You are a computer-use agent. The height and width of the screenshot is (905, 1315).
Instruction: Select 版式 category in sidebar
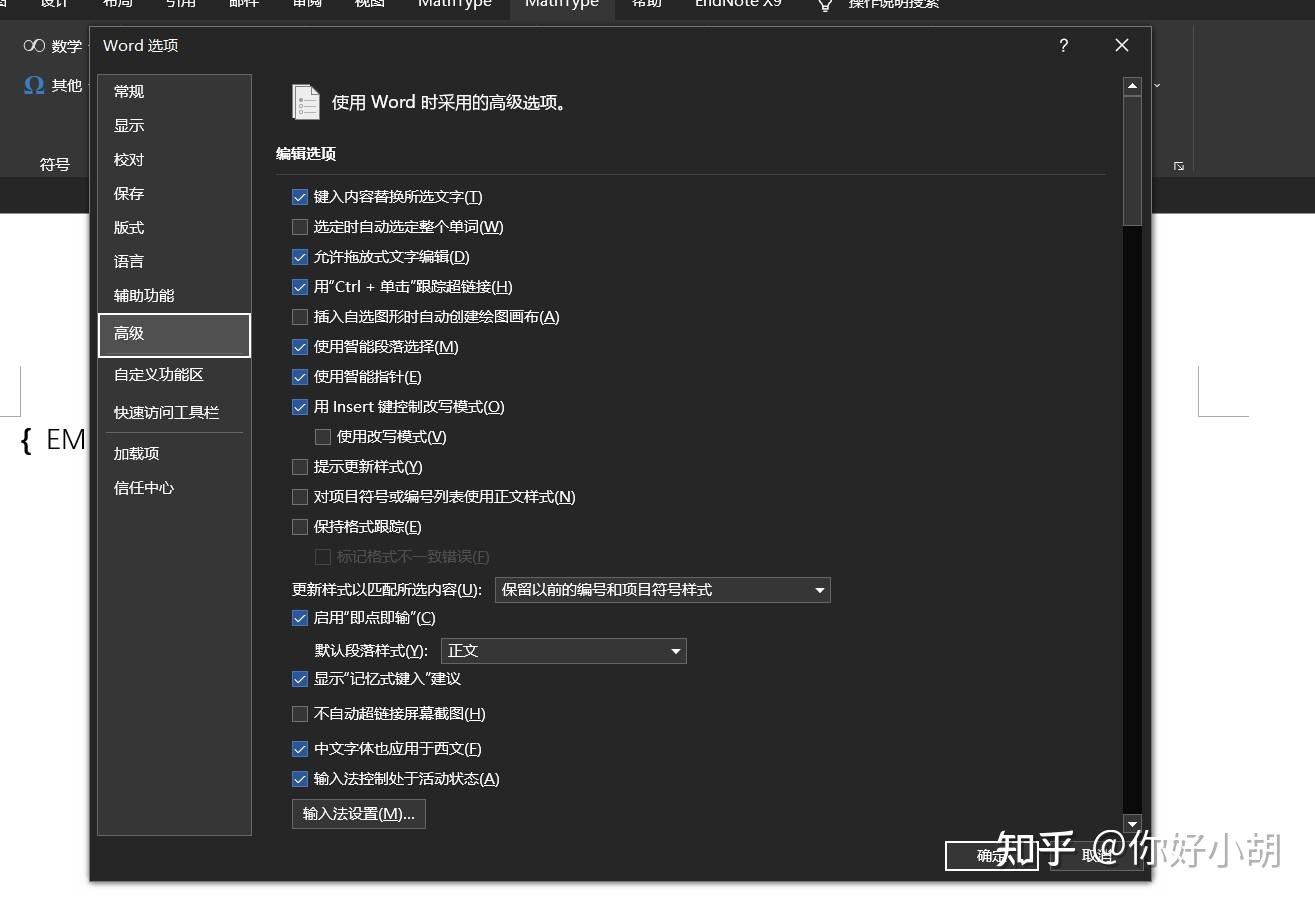pos(174,227)
